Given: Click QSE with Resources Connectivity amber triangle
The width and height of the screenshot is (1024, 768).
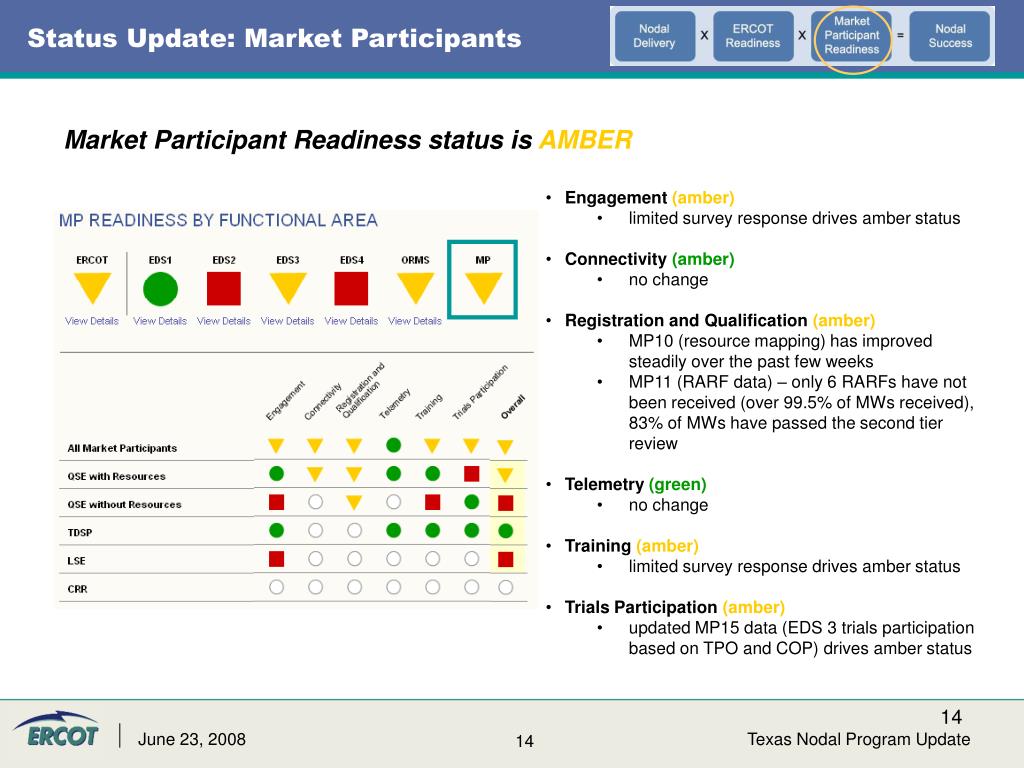Looking at the screenshot, I should [x=315, y=474].
